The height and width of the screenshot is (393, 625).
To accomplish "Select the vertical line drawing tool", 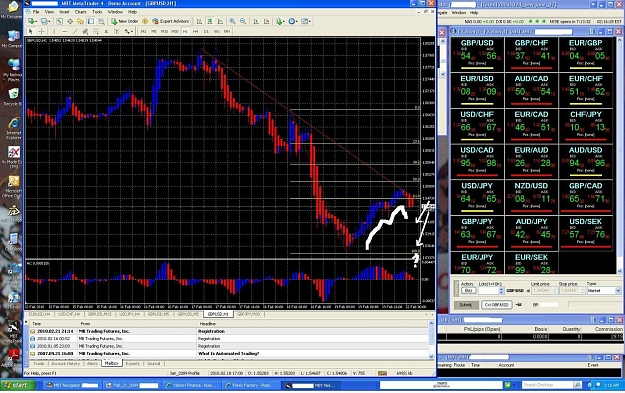I will click(x=54, y=31).
